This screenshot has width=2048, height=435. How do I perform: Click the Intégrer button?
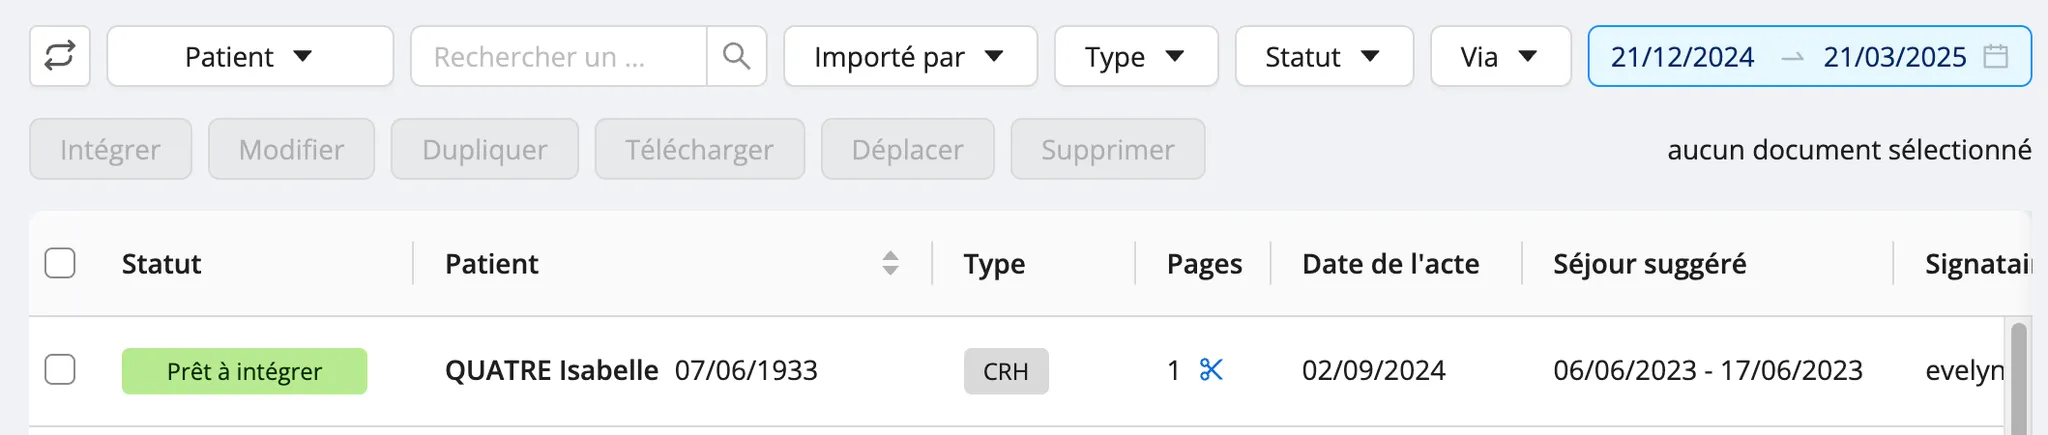(110, 149)
